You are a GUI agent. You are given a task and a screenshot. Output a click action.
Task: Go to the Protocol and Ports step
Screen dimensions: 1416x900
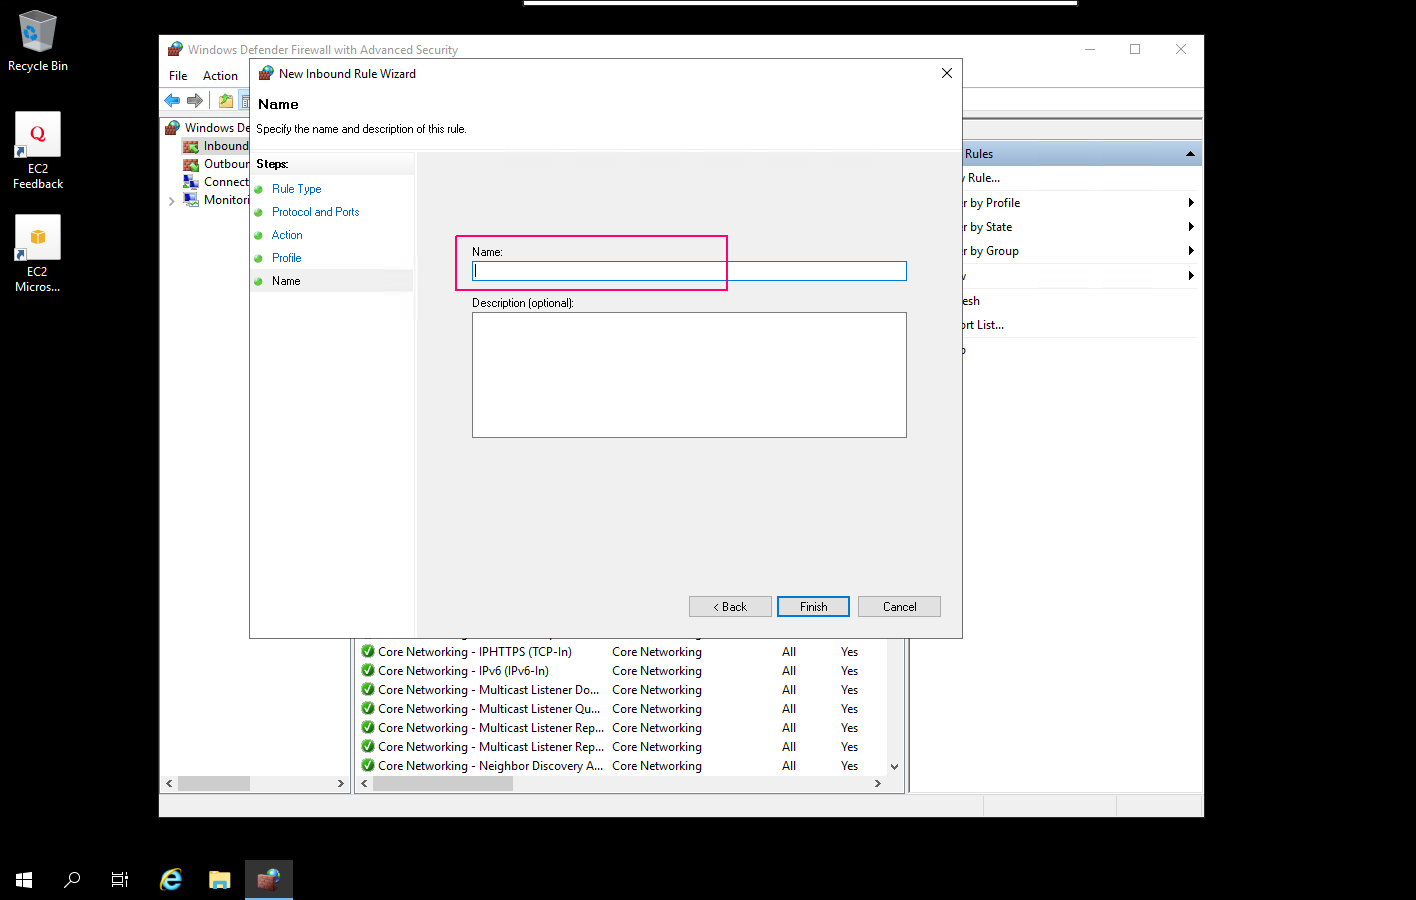coord(315,212)
